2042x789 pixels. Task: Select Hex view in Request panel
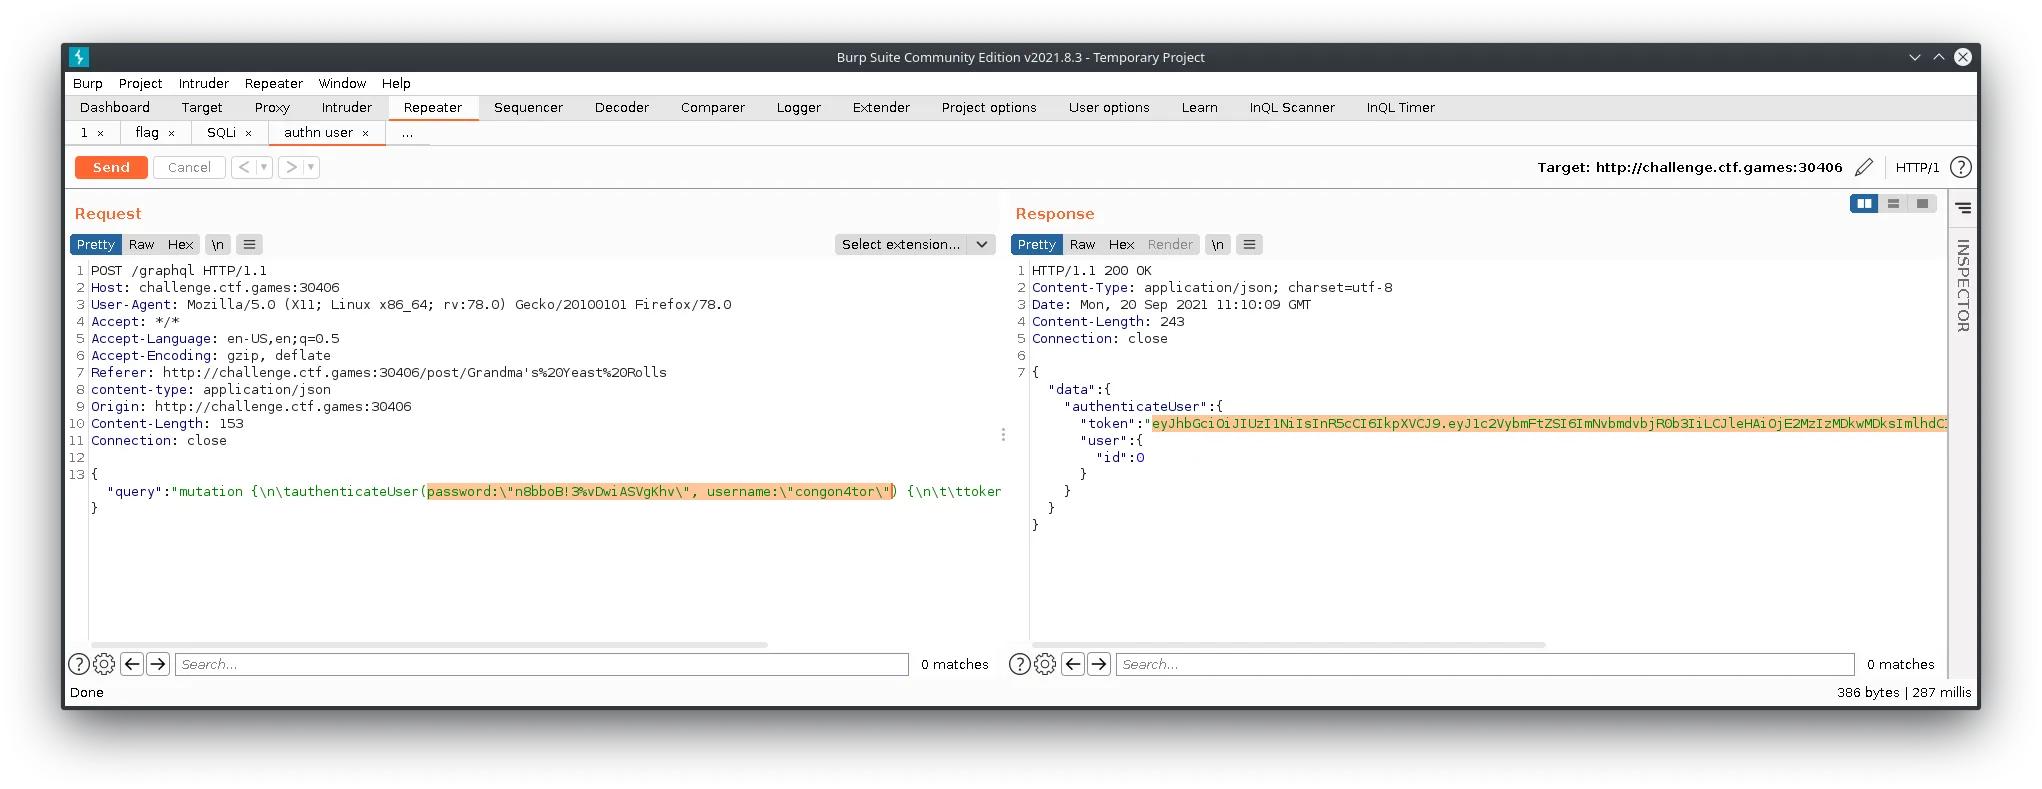[180, 244]
